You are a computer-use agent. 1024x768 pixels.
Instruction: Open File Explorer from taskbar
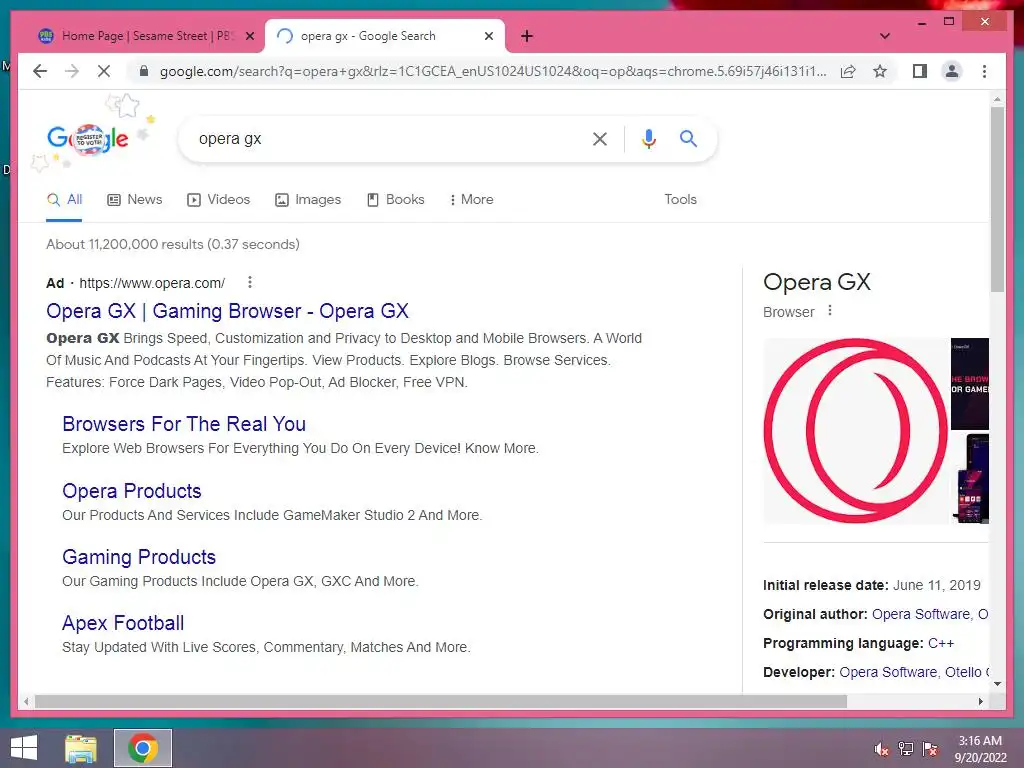tap(81, 748)
